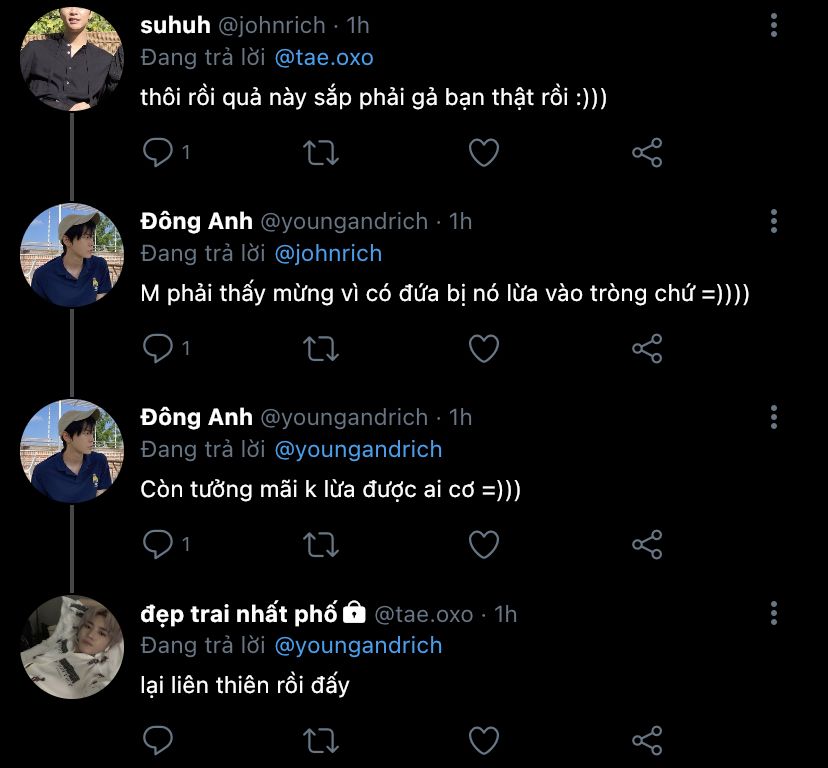The width and height of the screenshot is (828, 768).
Task: Open the @johnrich mention in Đông Anh's reply
Action: coord(327,254)
